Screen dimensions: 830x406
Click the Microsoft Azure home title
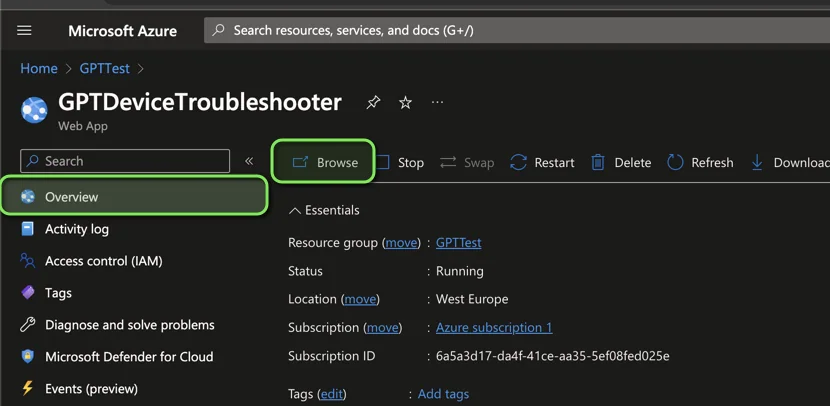pyautogui.click(x=122, y=31)
